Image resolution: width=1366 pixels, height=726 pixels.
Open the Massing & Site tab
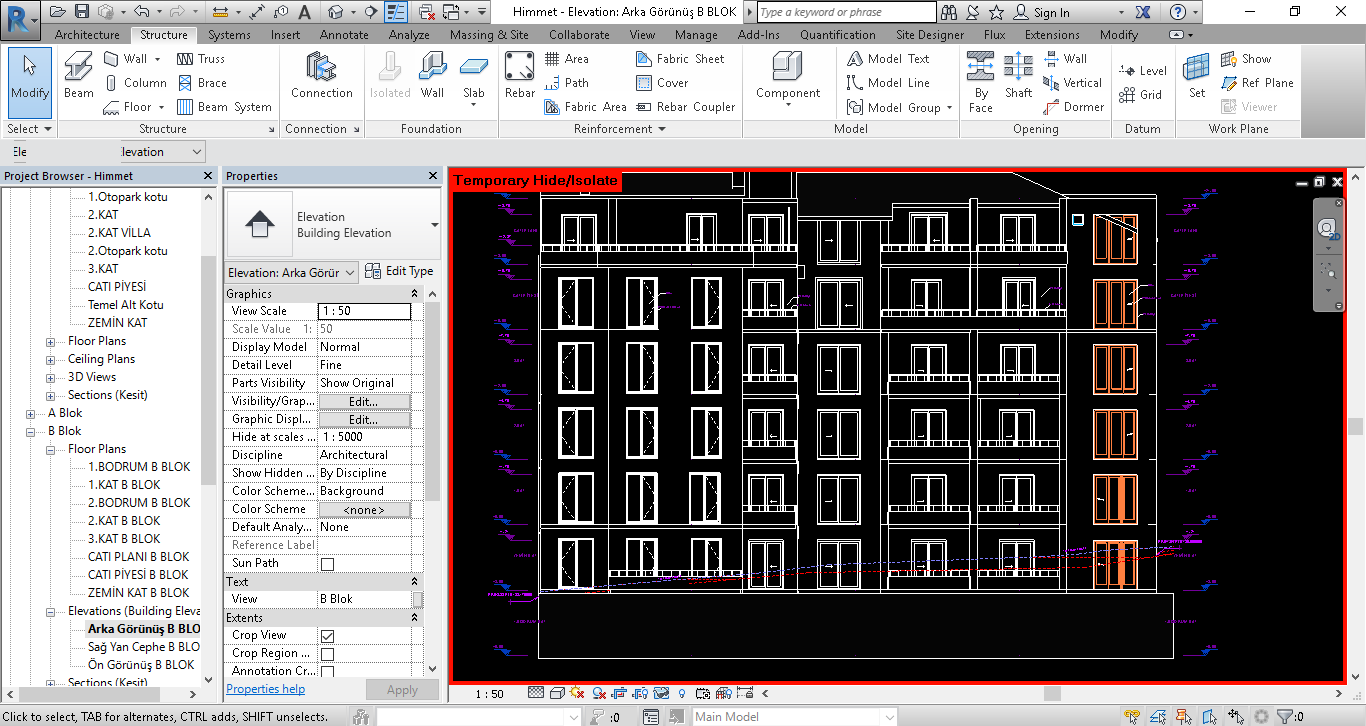point(489,35)
